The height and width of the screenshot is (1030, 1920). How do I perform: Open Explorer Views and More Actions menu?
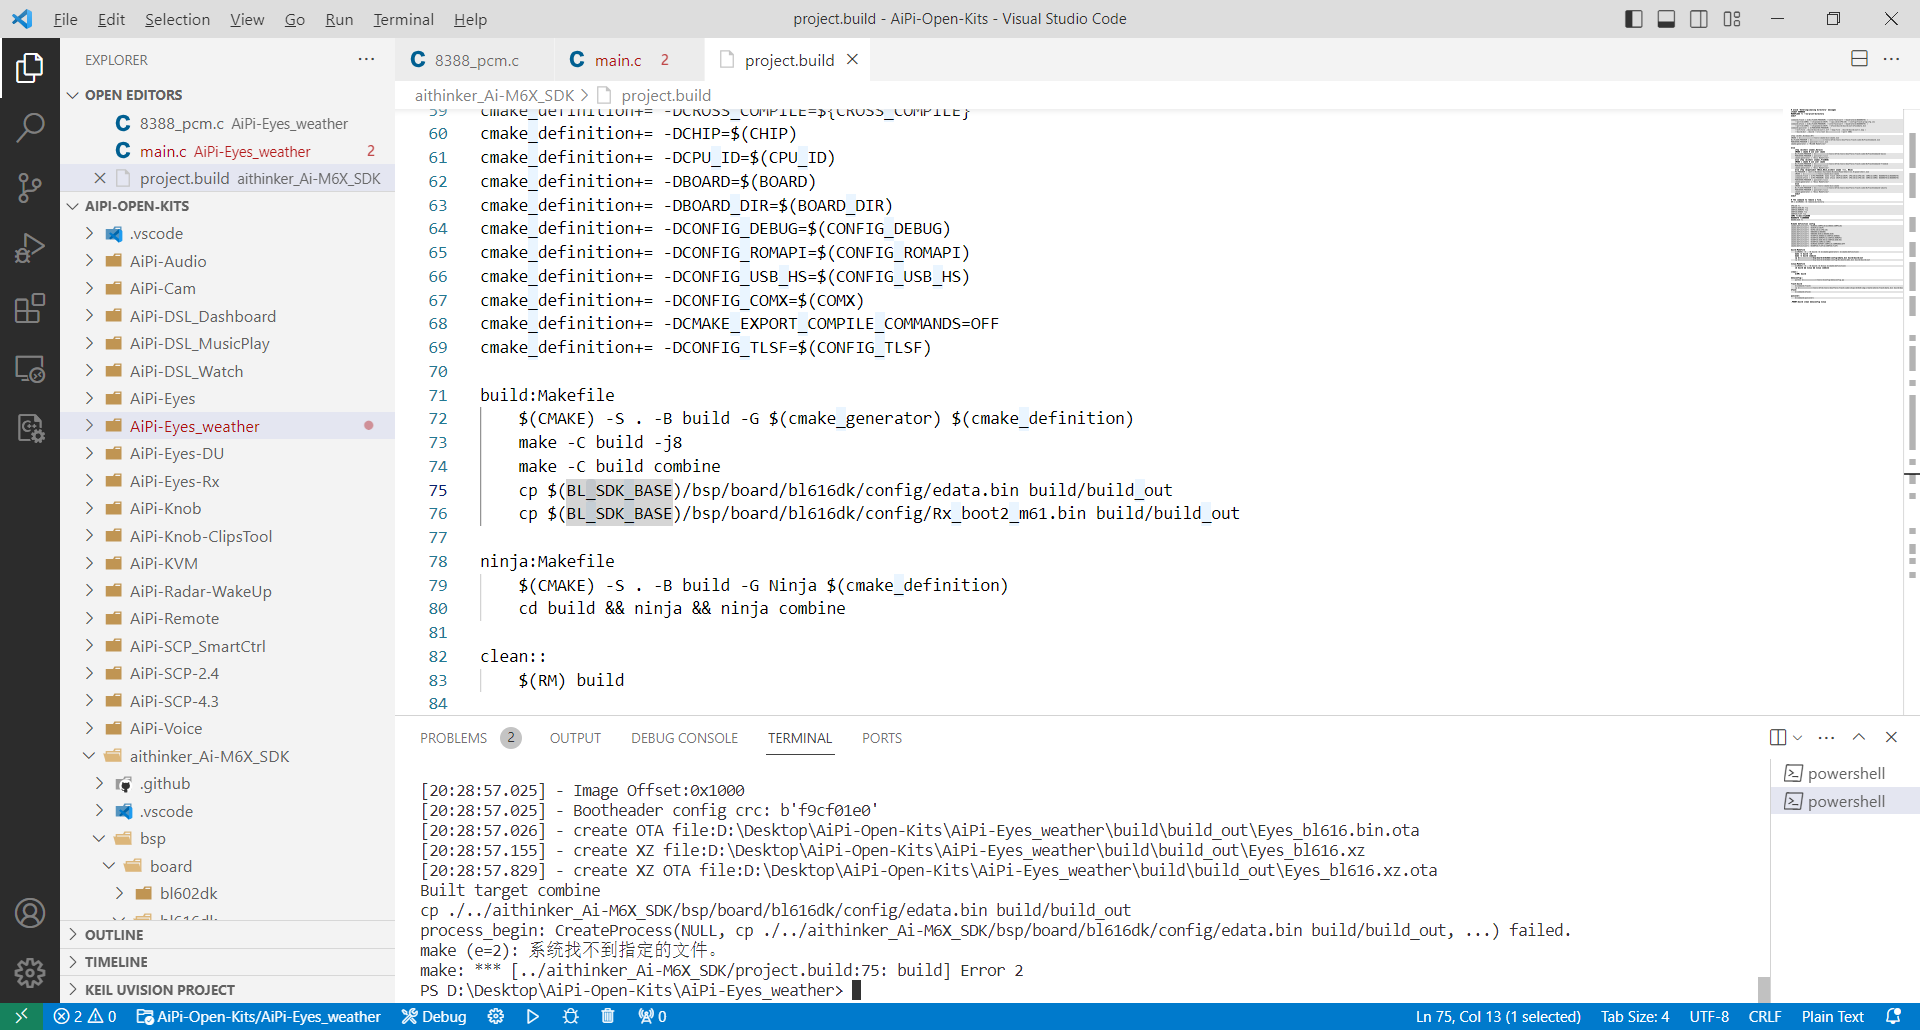click(366, 59)
